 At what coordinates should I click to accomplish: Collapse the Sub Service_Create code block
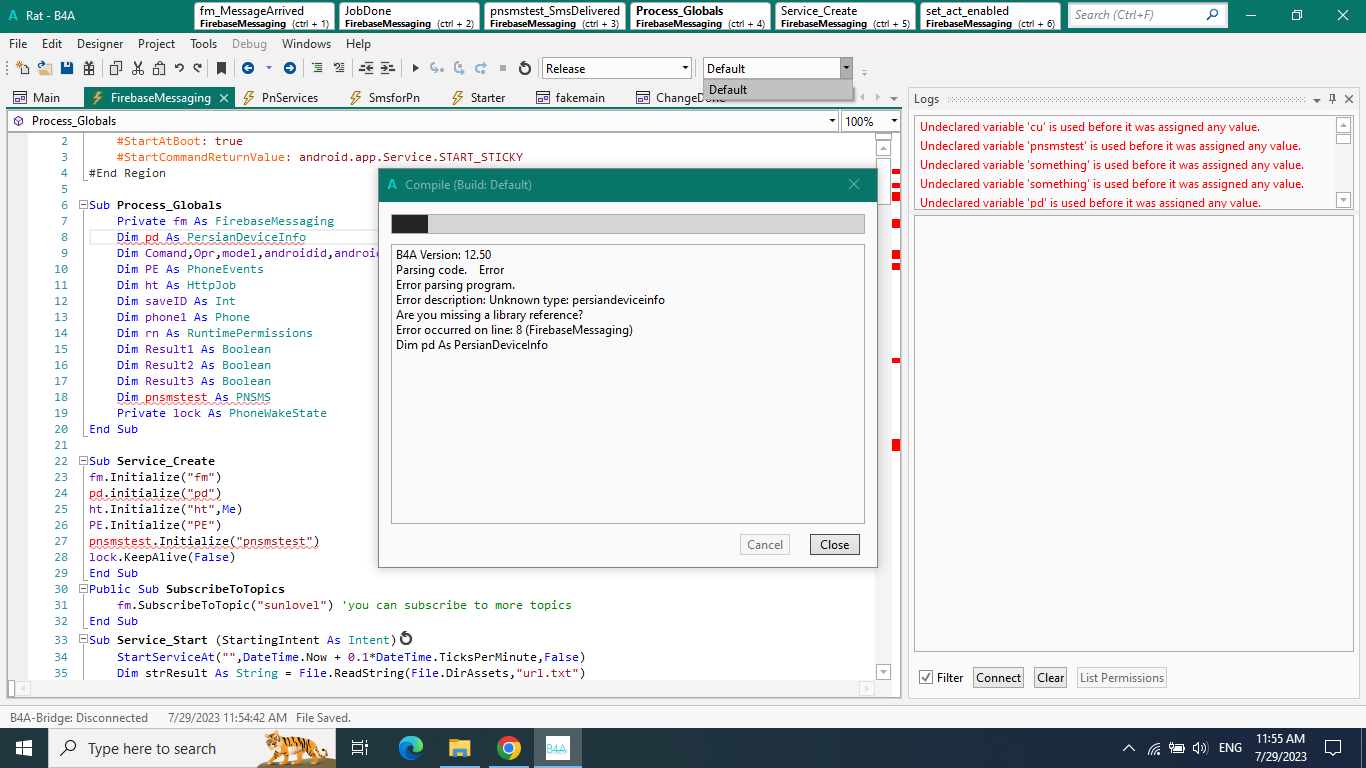[82, 461]
